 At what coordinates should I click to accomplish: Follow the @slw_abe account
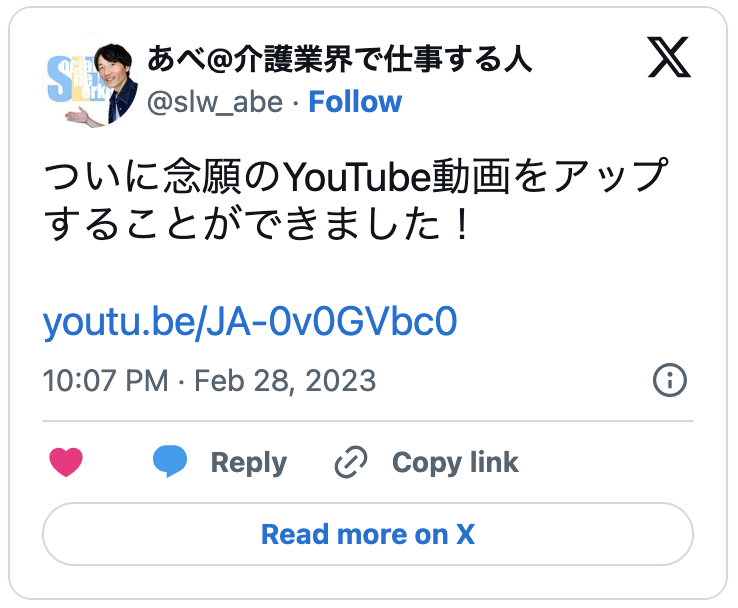355,102
